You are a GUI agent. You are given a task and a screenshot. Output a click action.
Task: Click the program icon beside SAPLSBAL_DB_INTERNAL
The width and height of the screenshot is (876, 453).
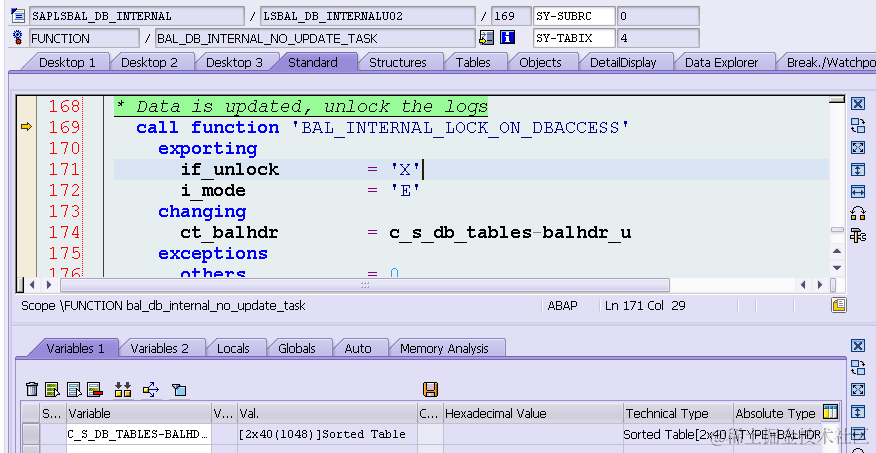click(x=18, y=16)
